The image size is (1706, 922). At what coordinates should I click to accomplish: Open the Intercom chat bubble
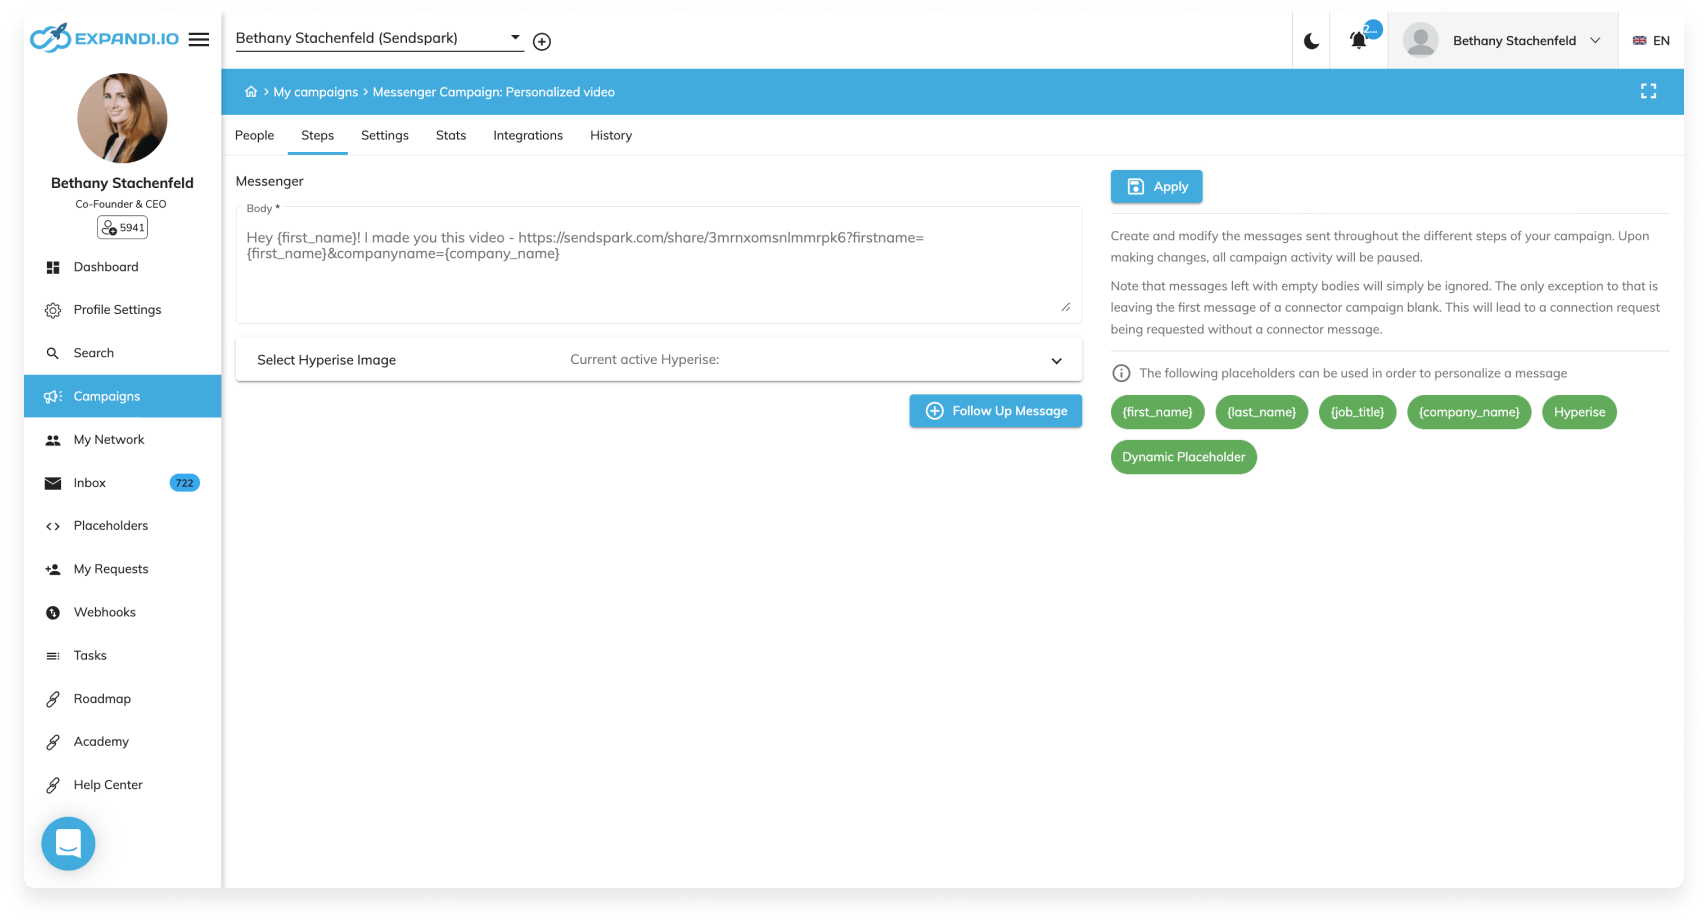(x=67, y=843)
